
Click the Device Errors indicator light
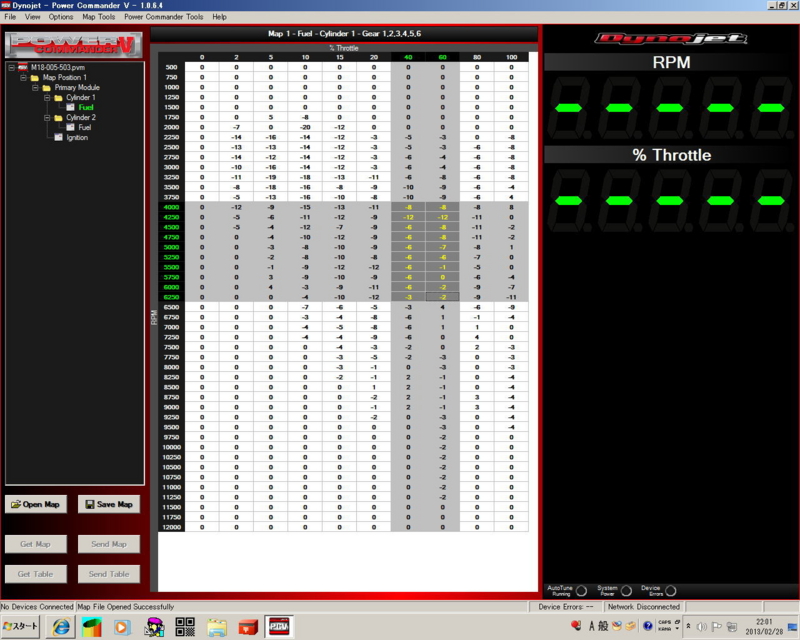click(x=670, y=590)
